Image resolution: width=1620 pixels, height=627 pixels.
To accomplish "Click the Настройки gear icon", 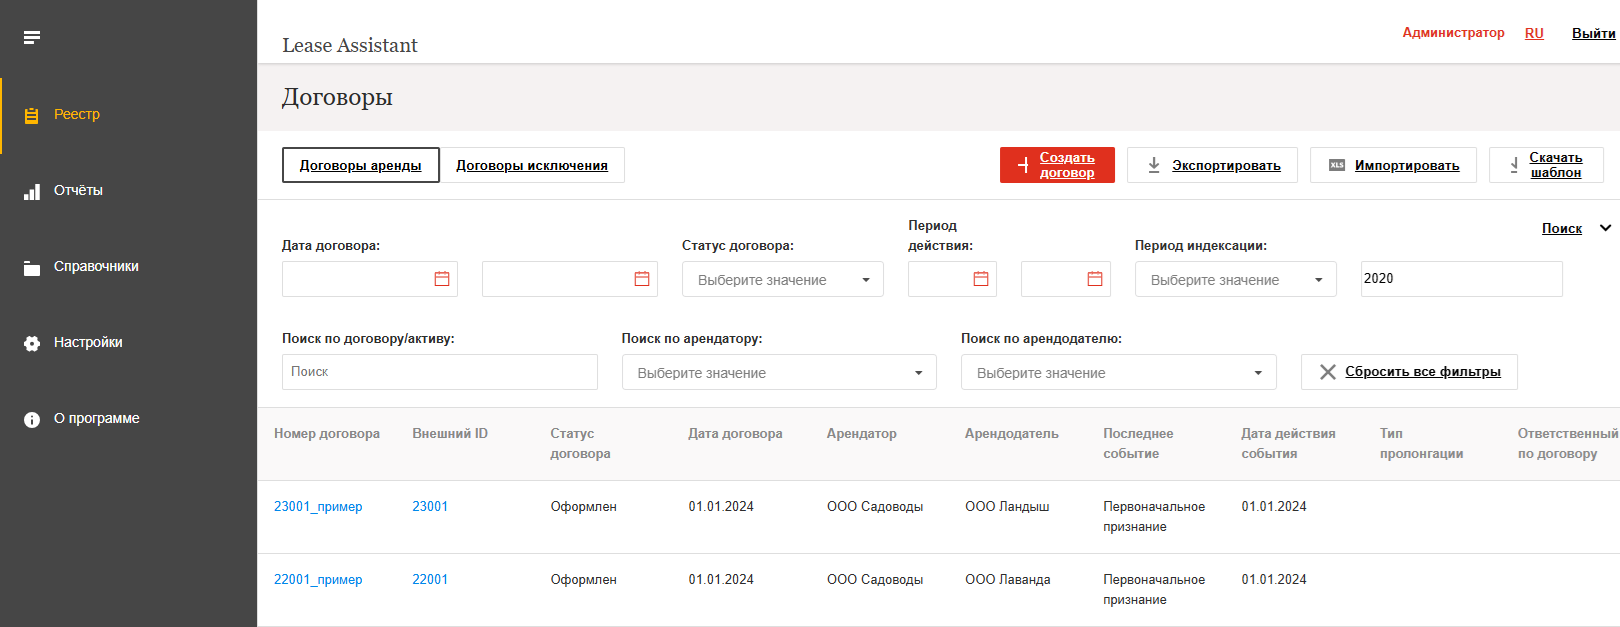I will click(x=32, y=343).
